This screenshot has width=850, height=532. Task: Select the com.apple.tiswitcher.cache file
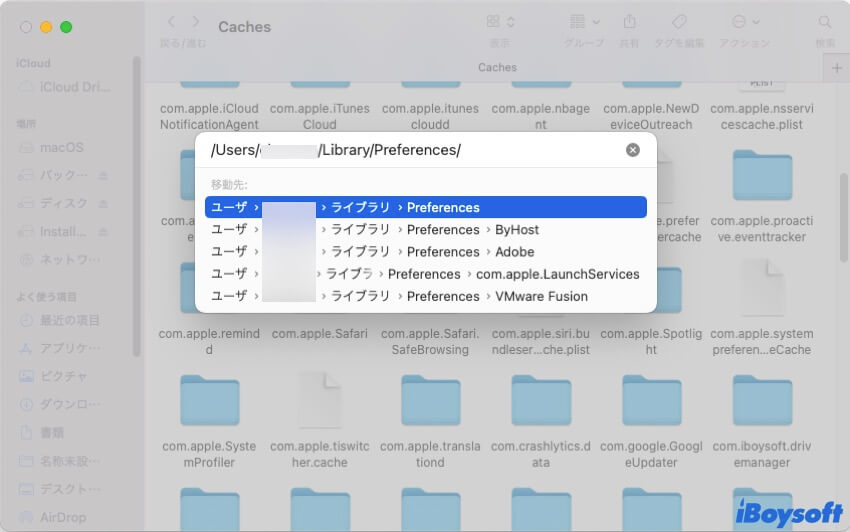320,400
